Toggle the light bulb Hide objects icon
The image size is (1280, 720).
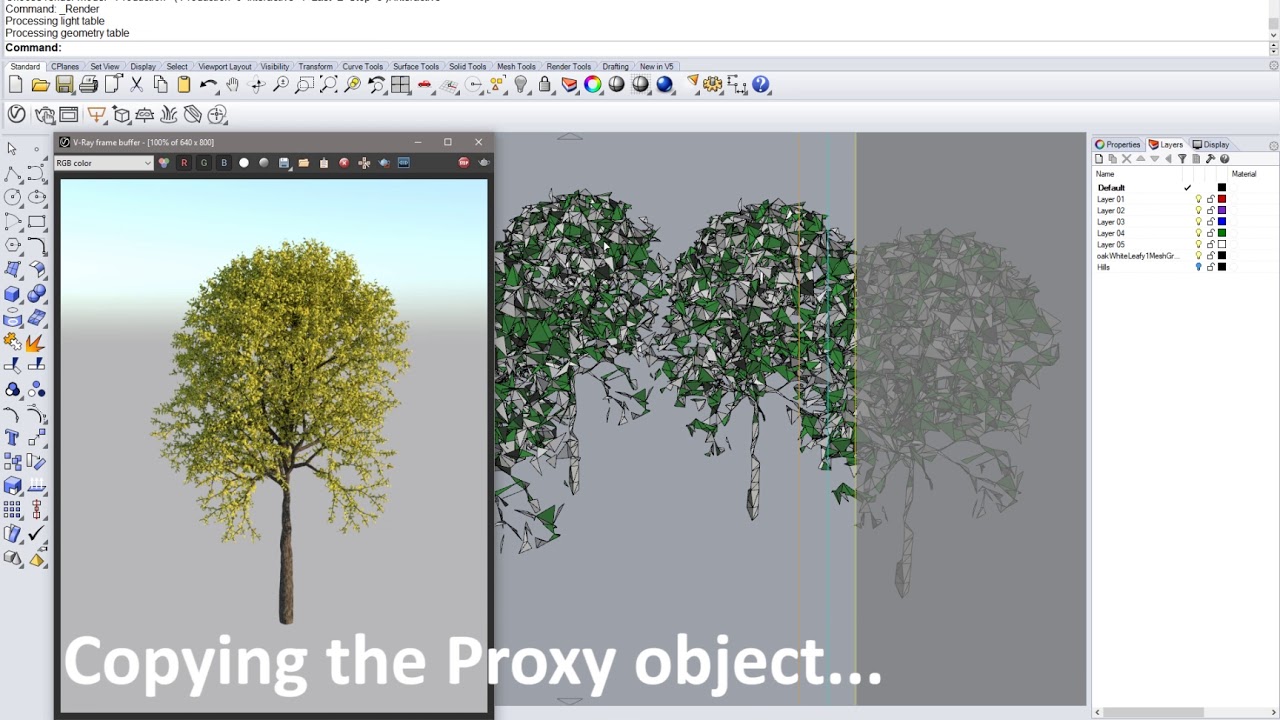tap(521, 85)
